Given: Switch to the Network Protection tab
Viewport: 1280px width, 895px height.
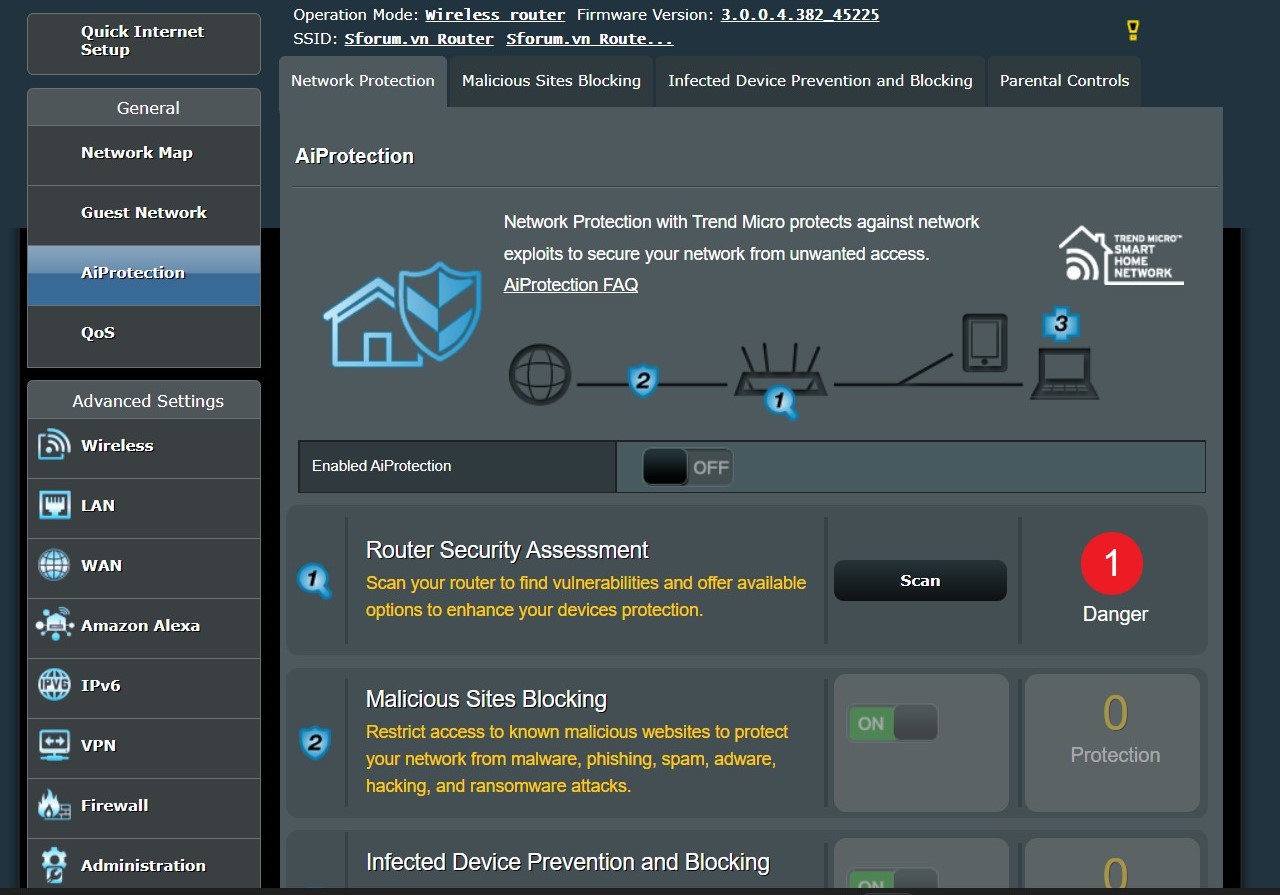Looking at the screenshot, I should (x=363, y=81).
